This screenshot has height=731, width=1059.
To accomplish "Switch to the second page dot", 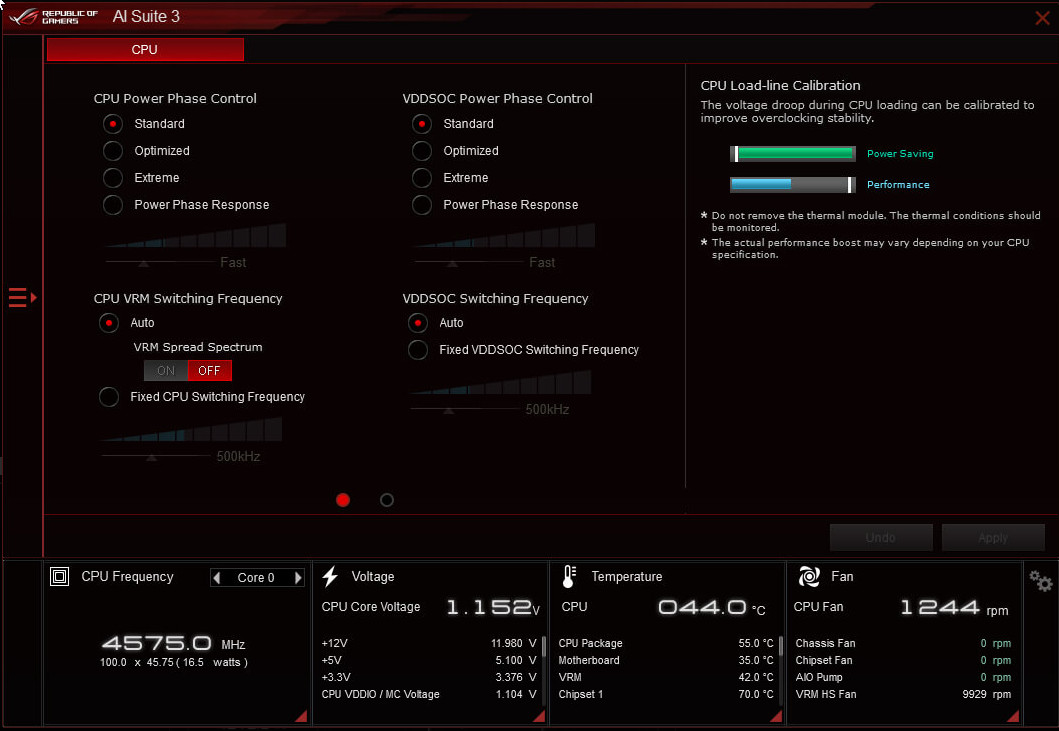I will click(387, 500).
